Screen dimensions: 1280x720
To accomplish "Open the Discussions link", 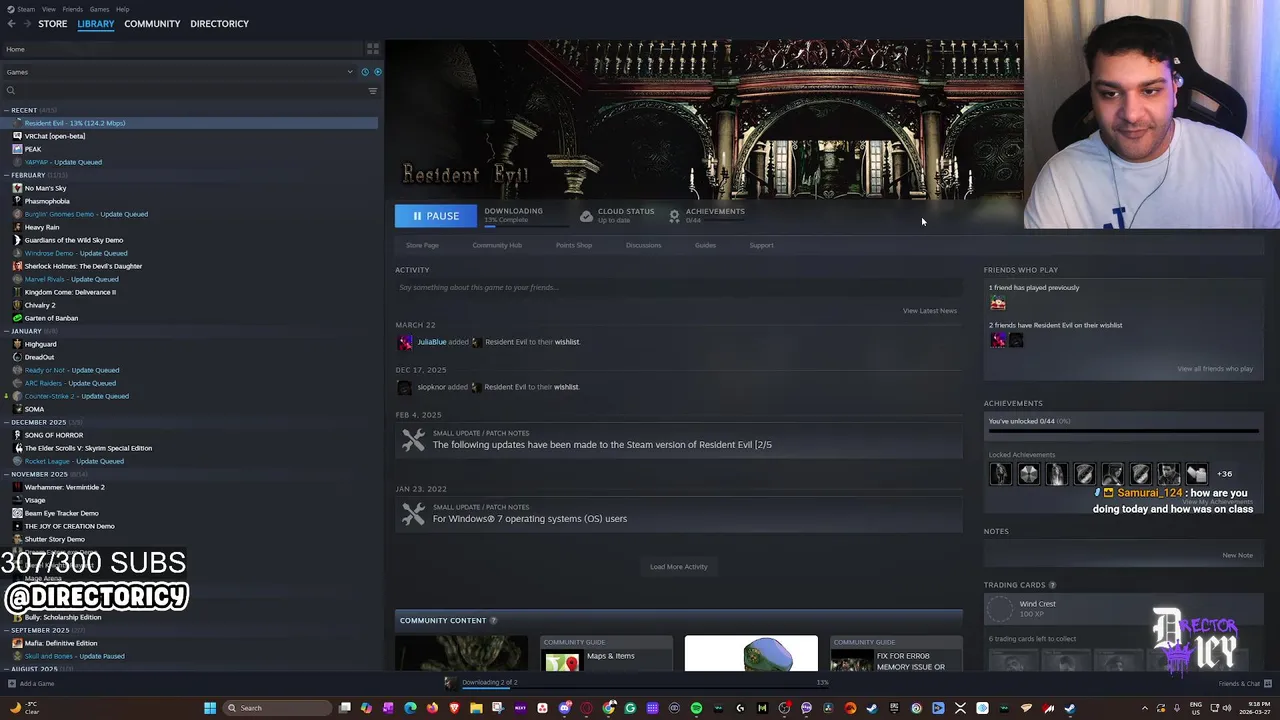I will click(x=643, y=245).
